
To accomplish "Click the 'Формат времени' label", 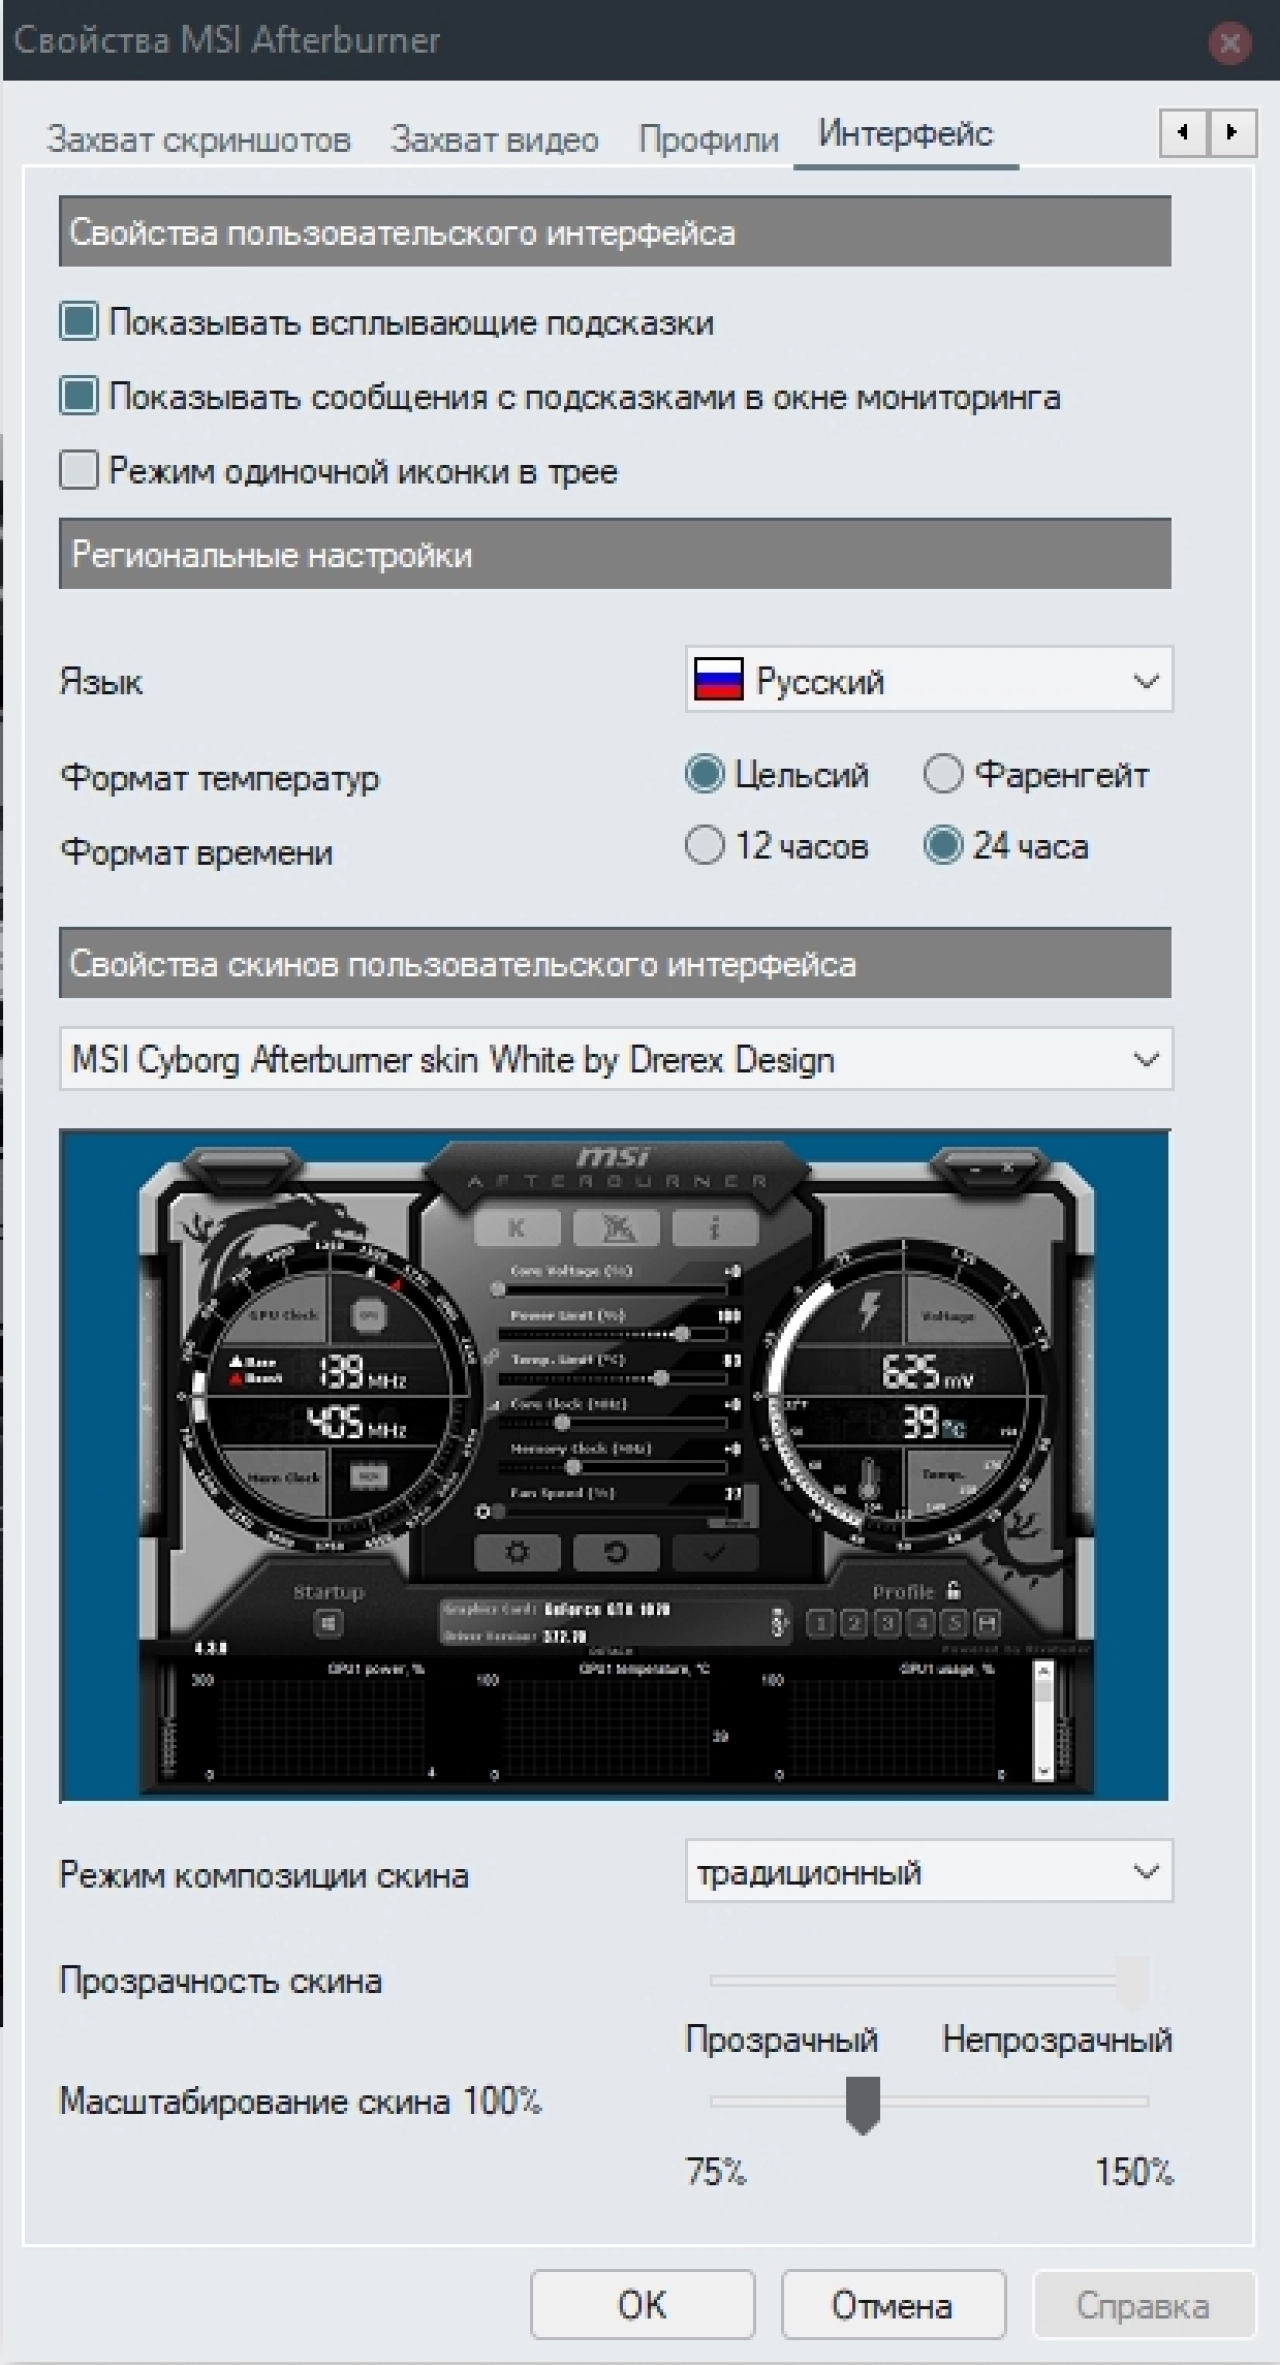I will [197, 852].
